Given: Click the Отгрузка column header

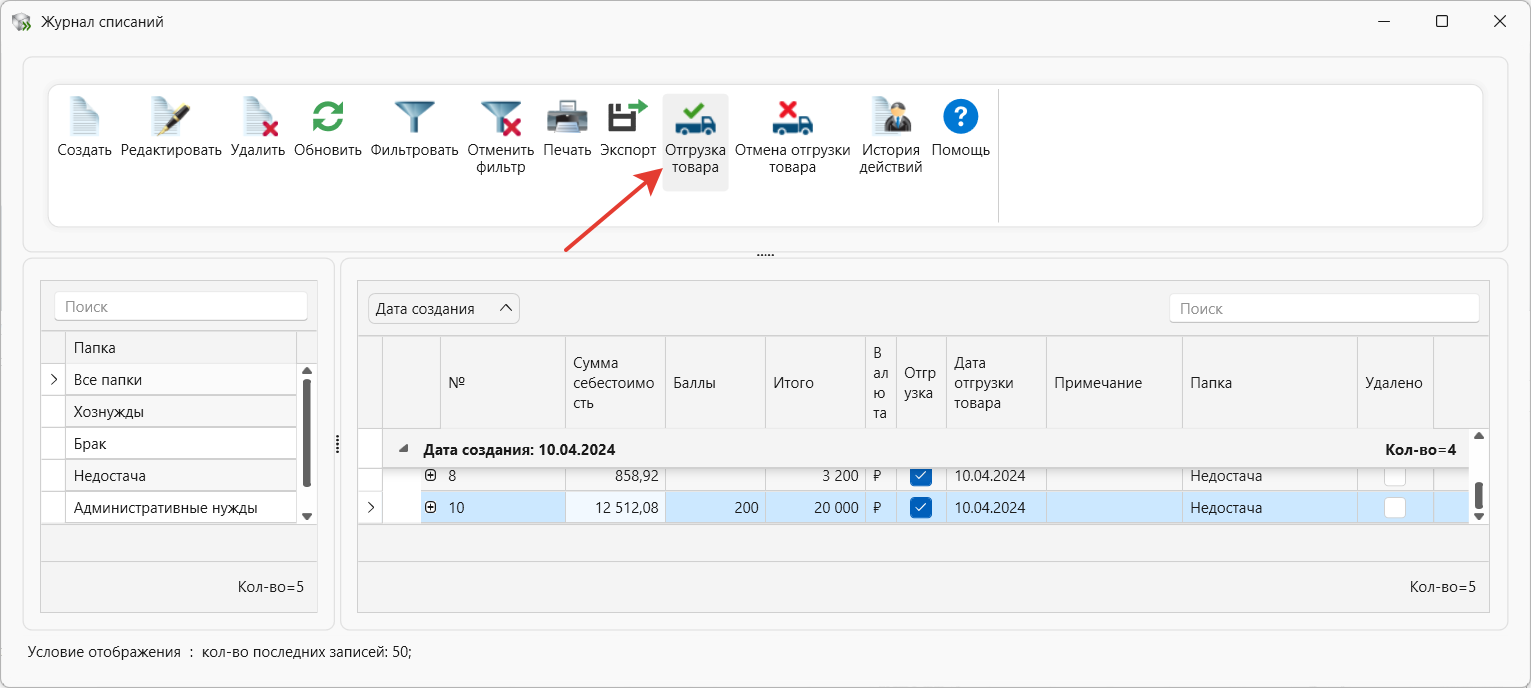Looking at the screenshot, I should click(921, 383).
